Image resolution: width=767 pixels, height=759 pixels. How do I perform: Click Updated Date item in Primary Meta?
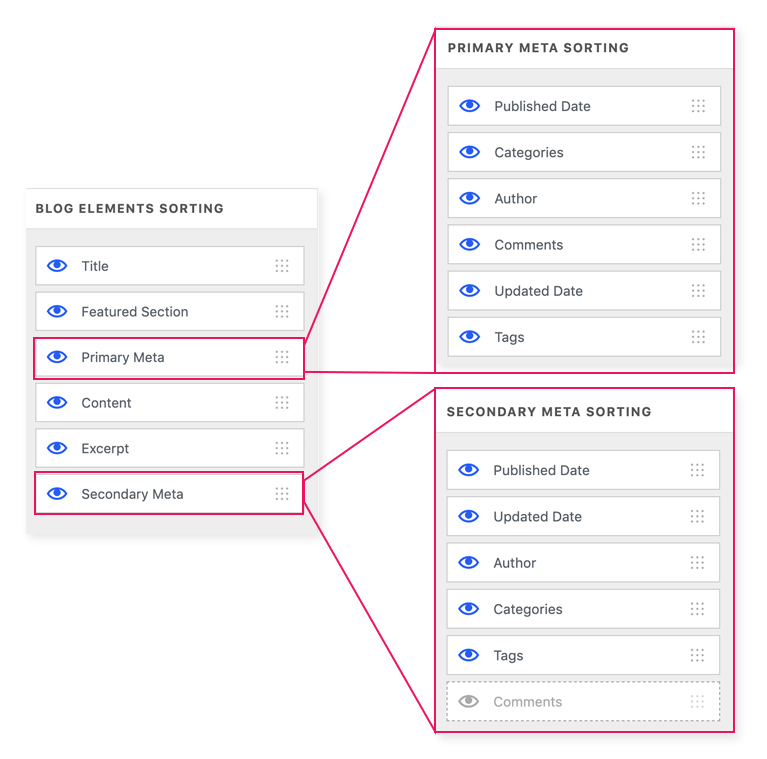584,290
